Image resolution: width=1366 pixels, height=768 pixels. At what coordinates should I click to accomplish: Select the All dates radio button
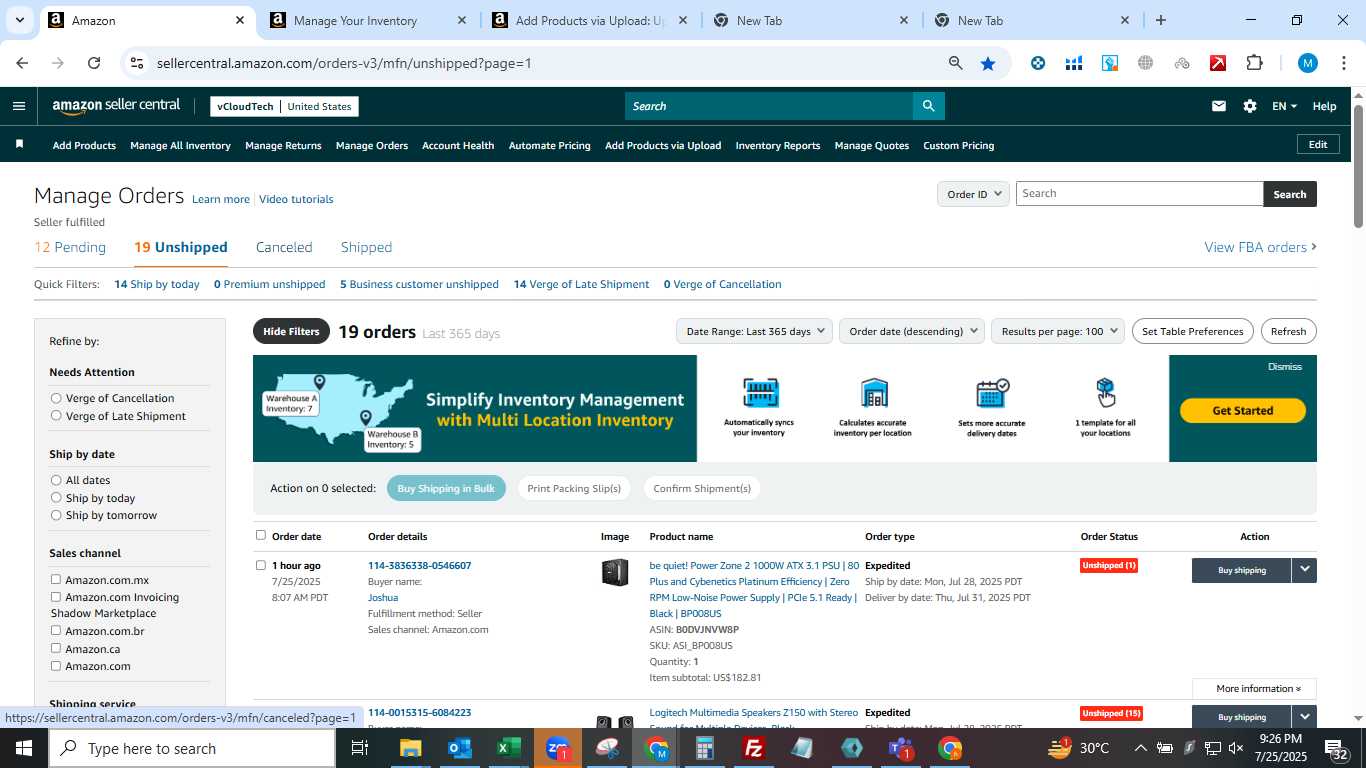pos(56,480)
